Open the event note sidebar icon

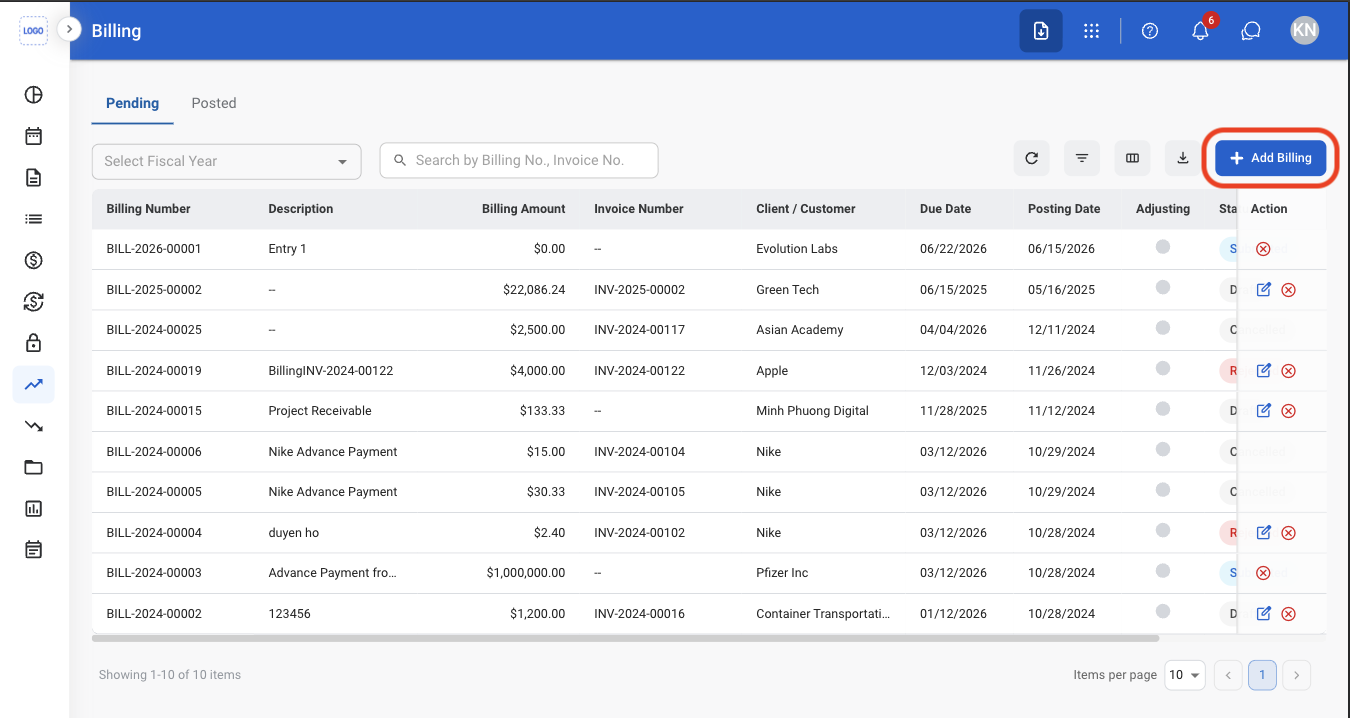click(x=34, y=549)
